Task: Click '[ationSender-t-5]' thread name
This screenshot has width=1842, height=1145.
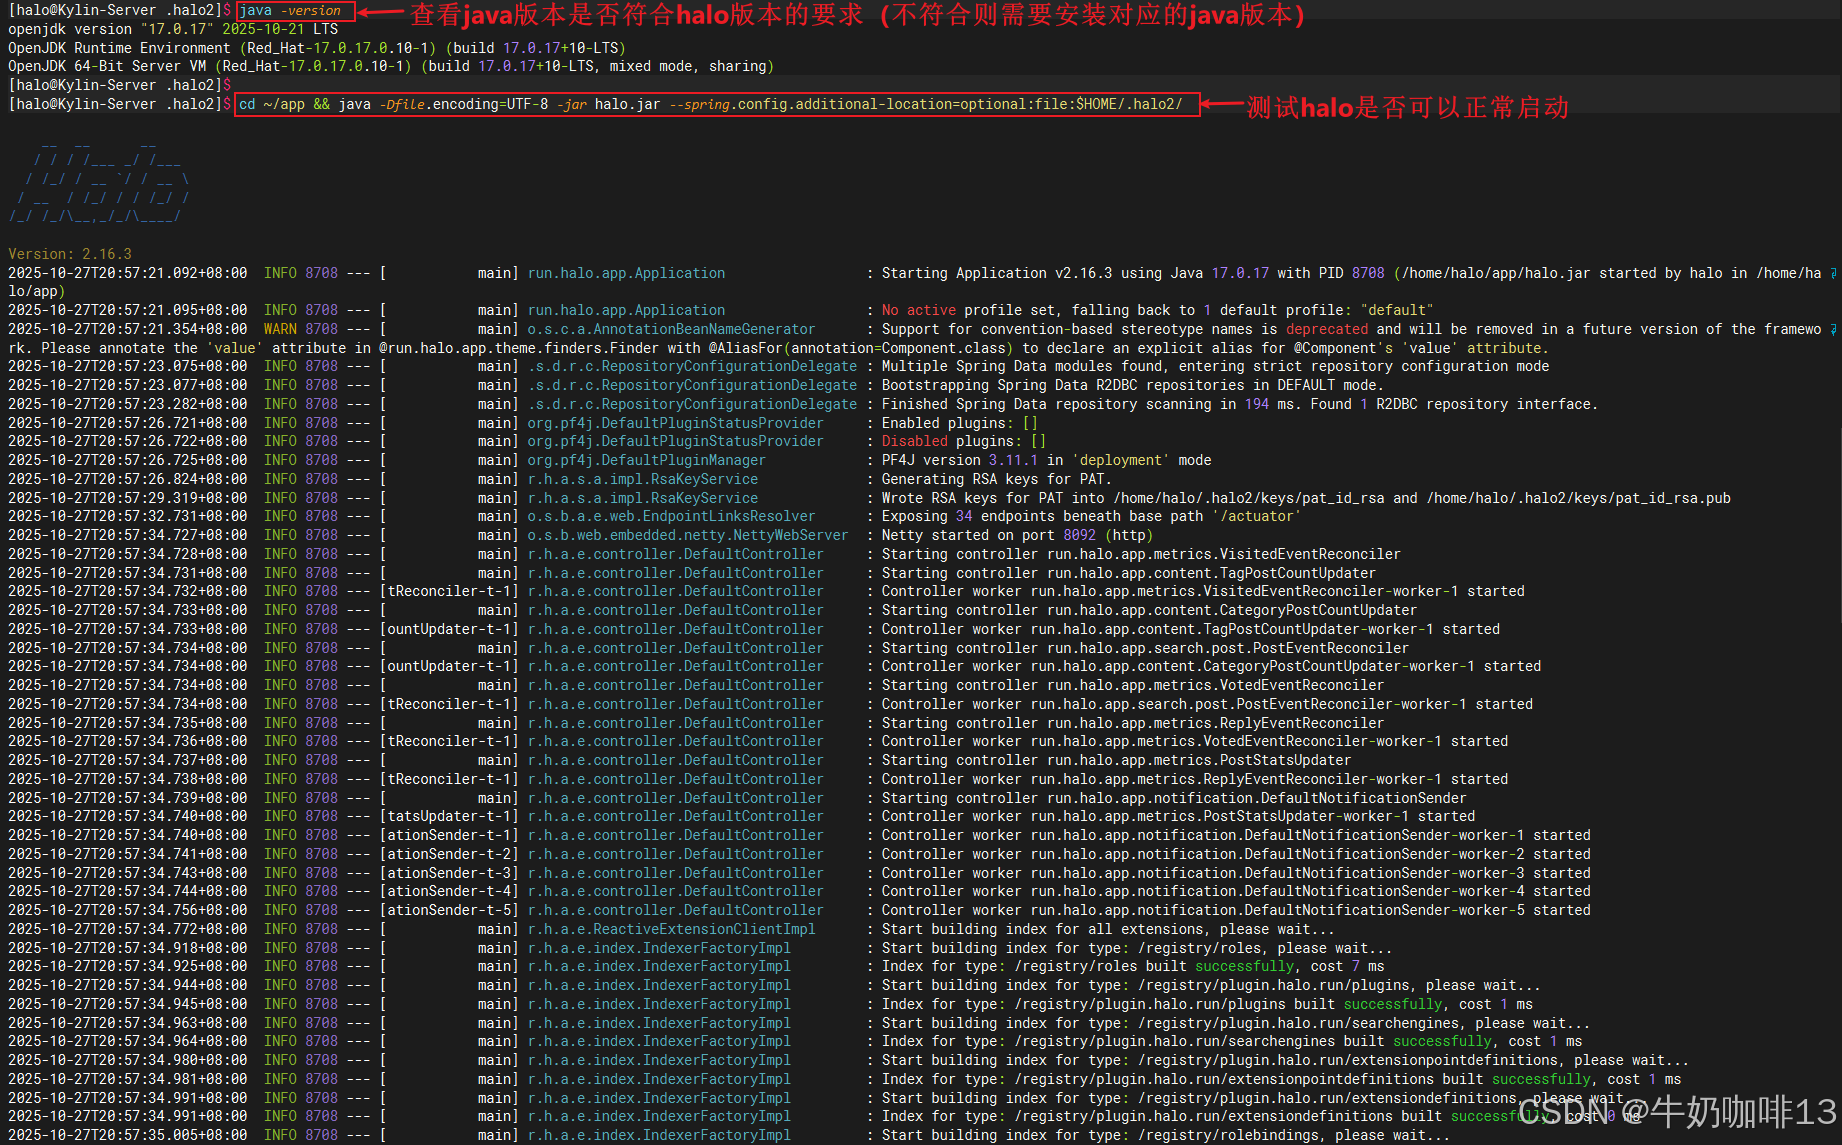Action: [449, 910]
